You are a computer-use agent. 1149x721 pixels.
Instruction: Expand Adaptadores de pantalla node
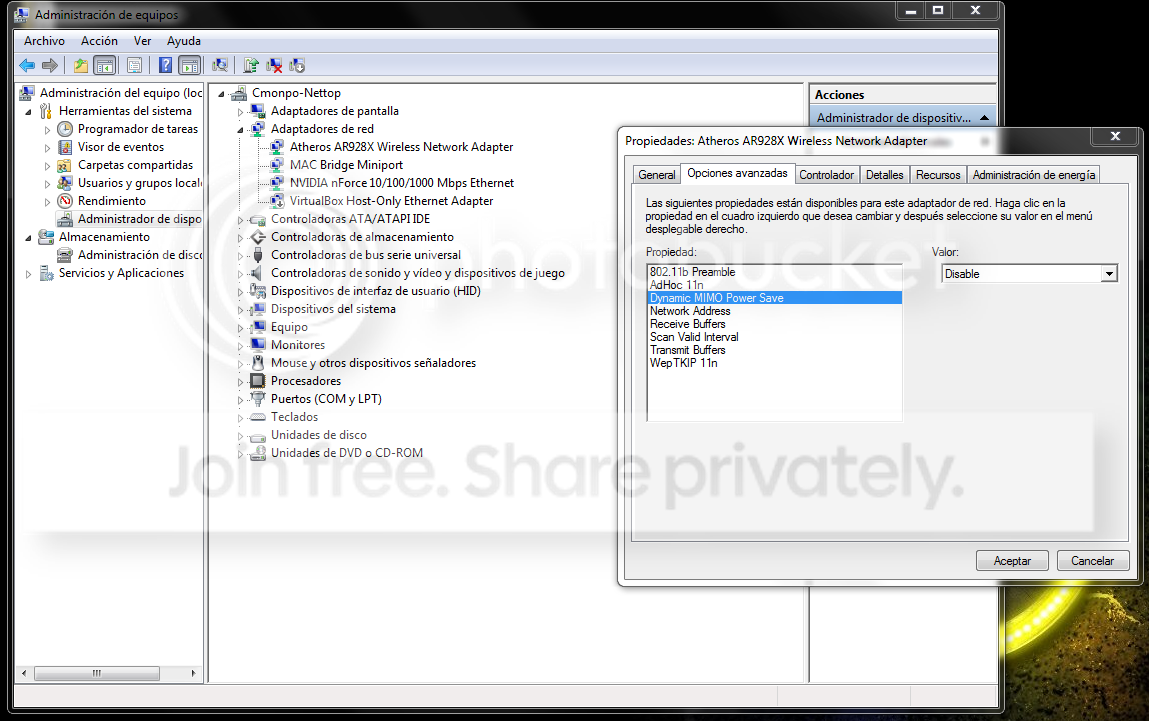point(240,111)
